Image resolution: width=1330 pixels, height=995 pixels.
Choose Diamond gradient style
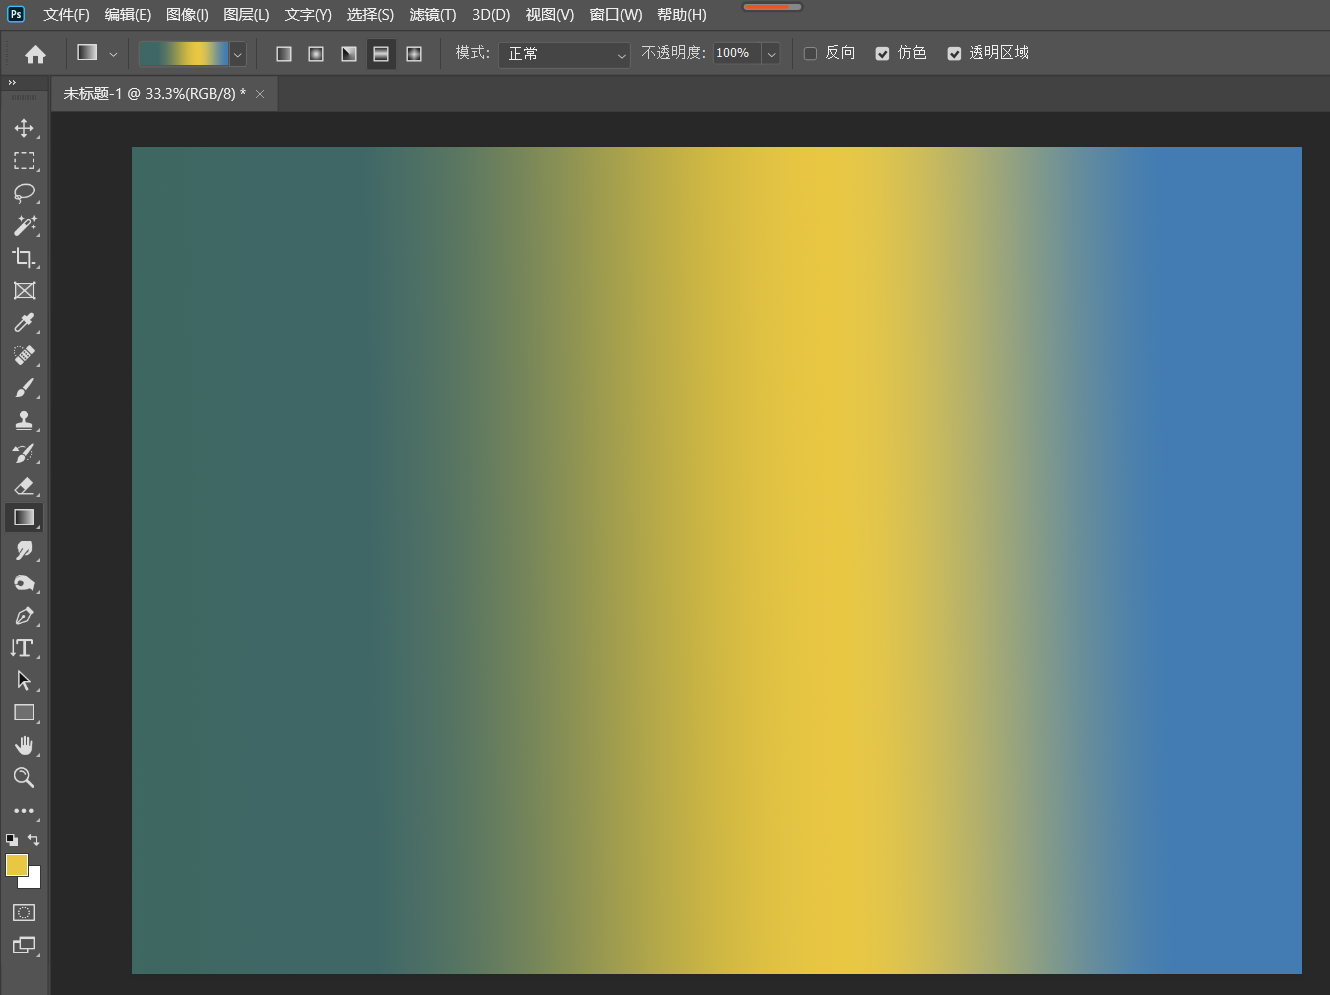coord(414,54)
